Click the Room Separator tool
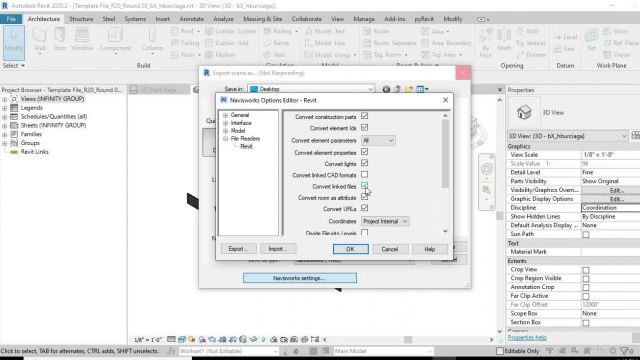This screenshot has height=360, width=640. pos(389,43)
